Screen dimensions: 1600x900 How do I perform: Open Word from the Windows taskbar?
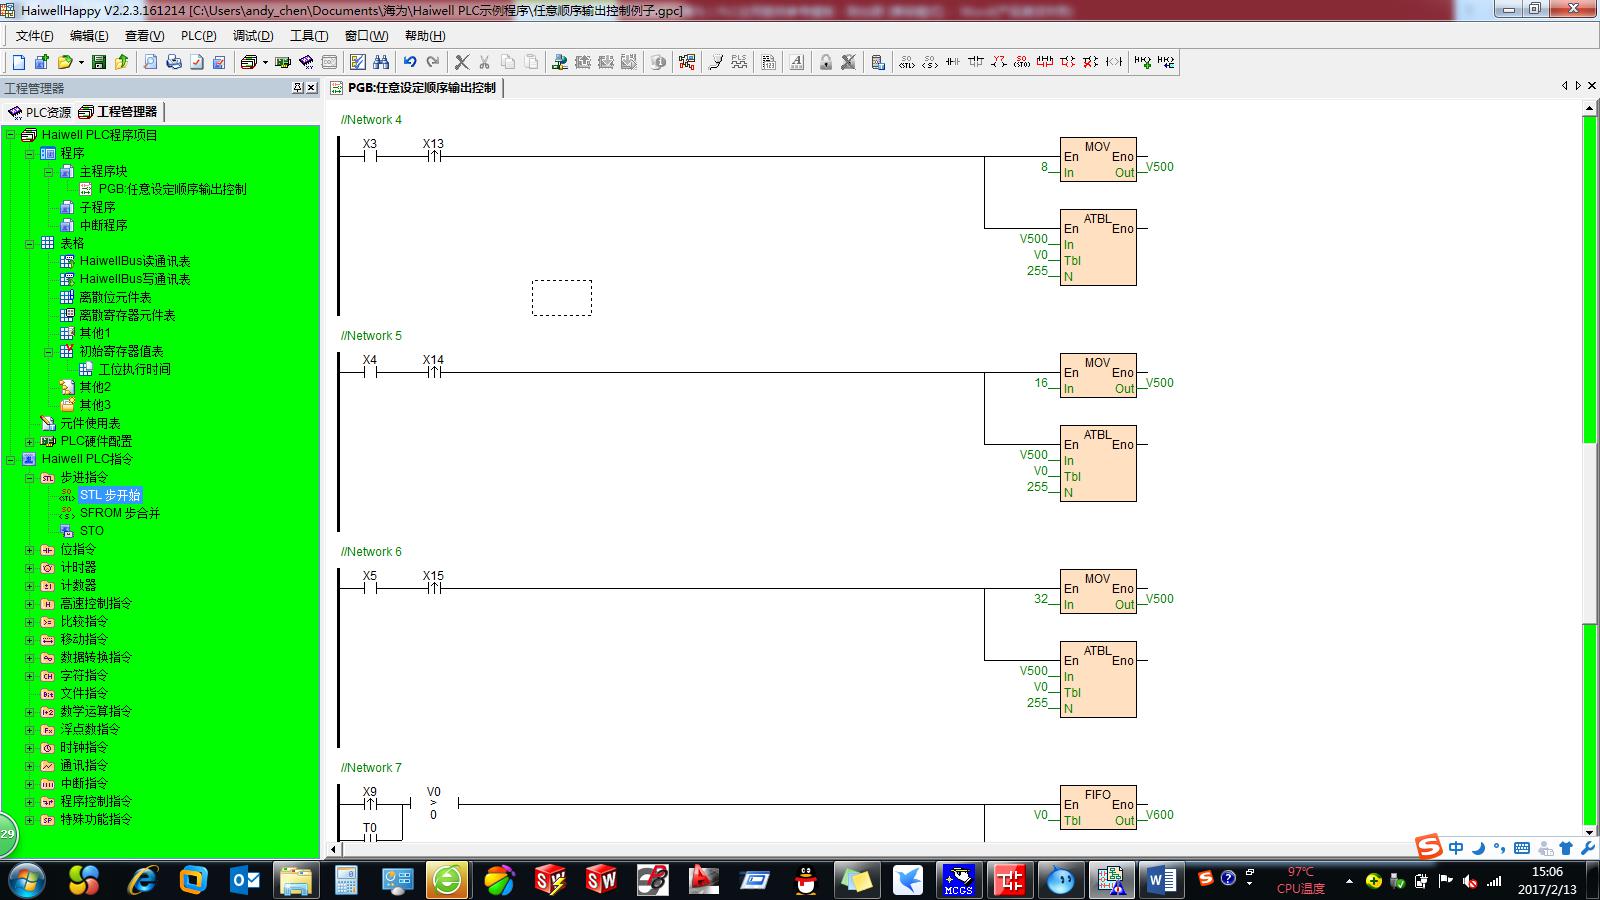[1161, 880]
